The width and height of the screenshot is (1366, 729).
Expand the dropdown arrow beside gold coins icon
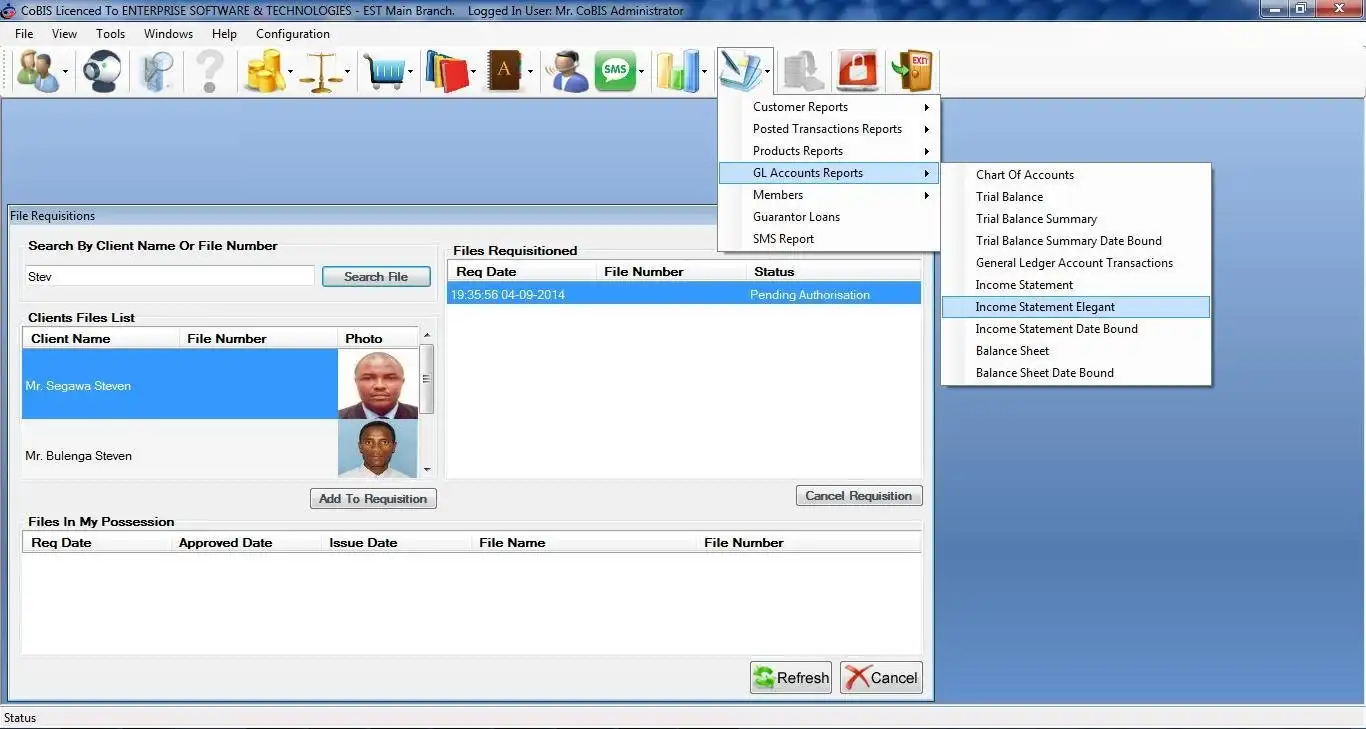click(290, 72)
